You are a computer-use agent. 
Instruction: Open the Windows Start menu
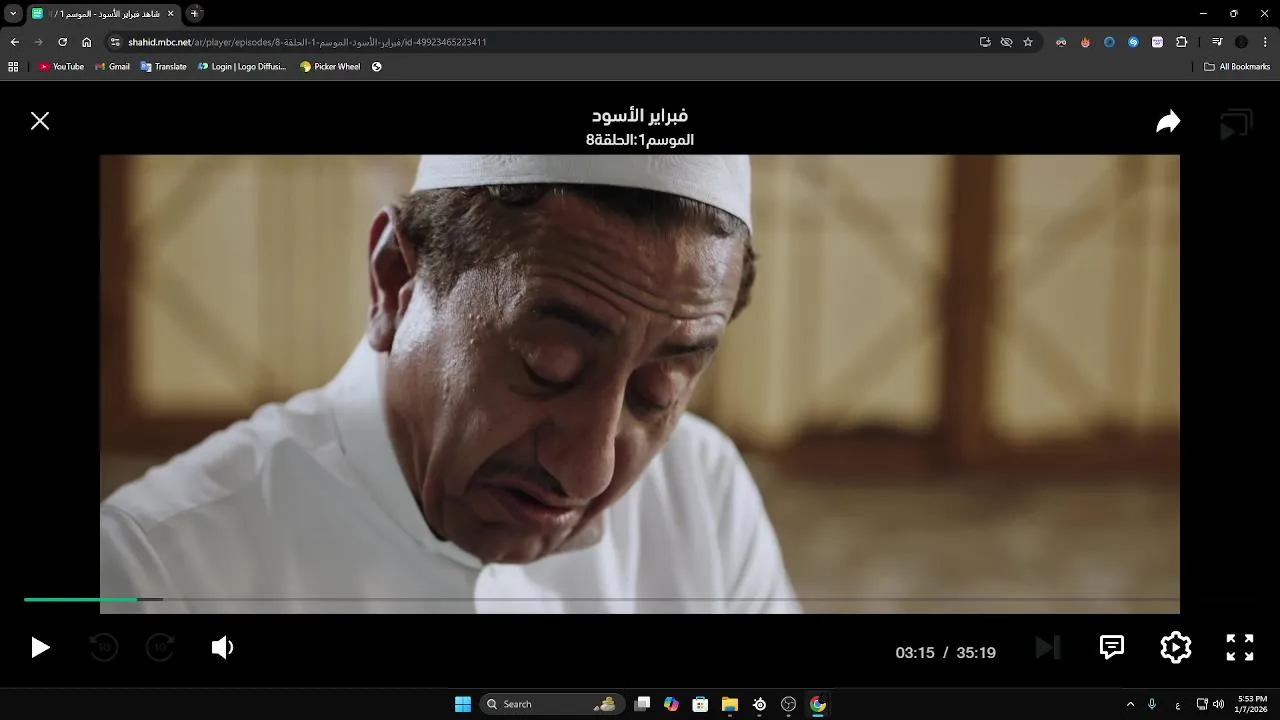click(x=463, y=704)
